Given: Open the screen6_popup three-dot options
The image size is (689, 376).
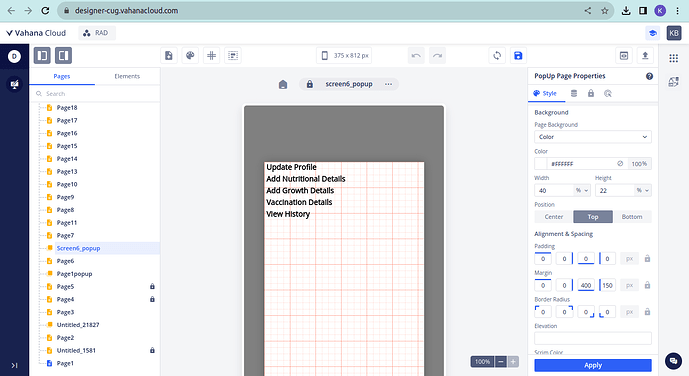Looking at the screenshot, I should click(388, 84).
